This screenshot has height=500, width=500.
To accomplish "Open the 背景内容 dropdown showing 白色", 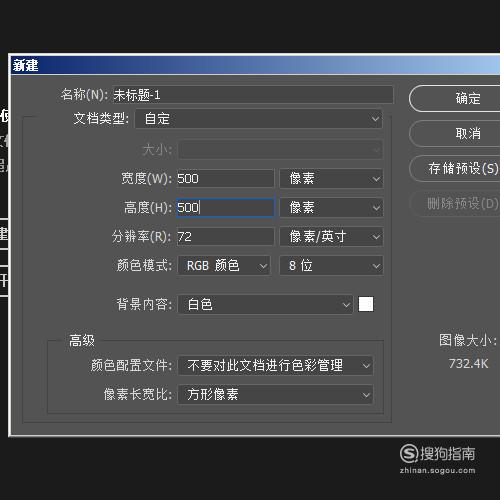I will (x=265, y=304).
